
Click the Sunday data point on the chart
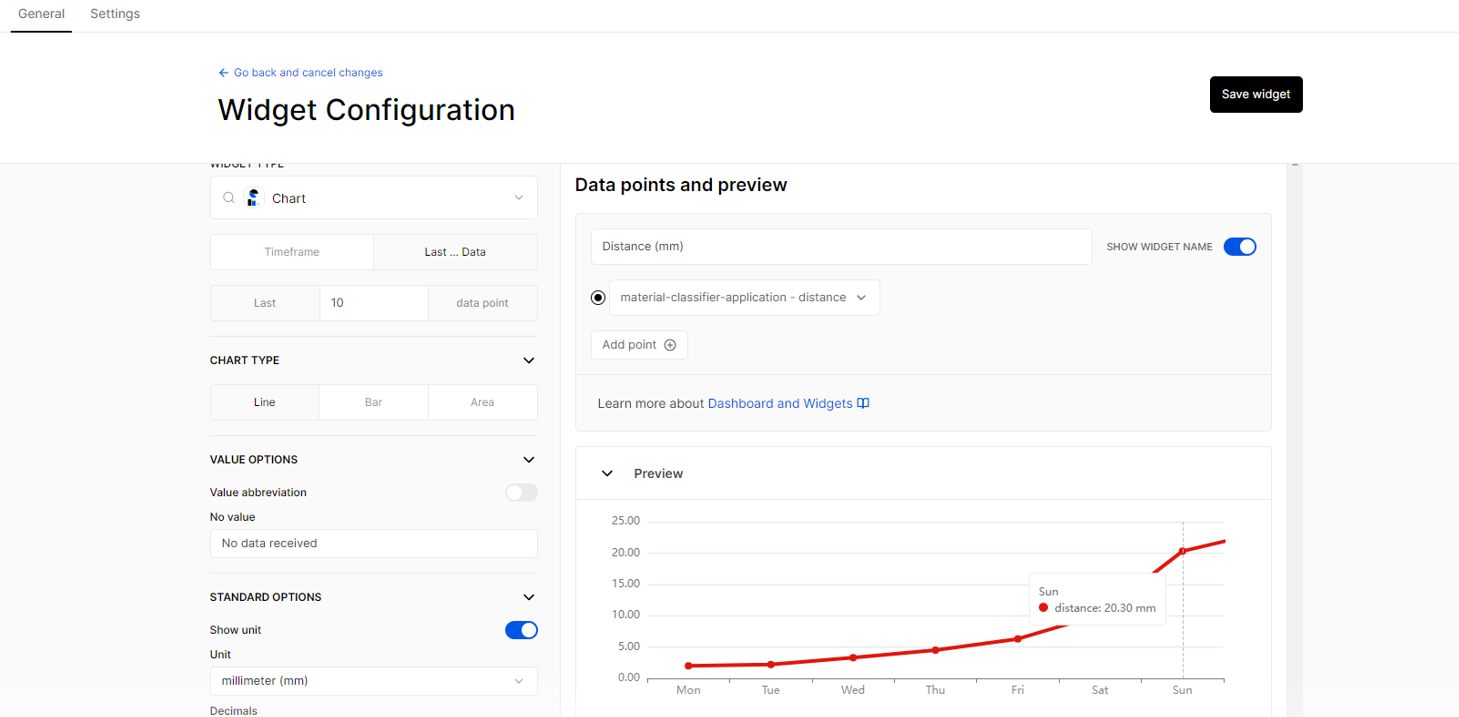(1183, 551)
